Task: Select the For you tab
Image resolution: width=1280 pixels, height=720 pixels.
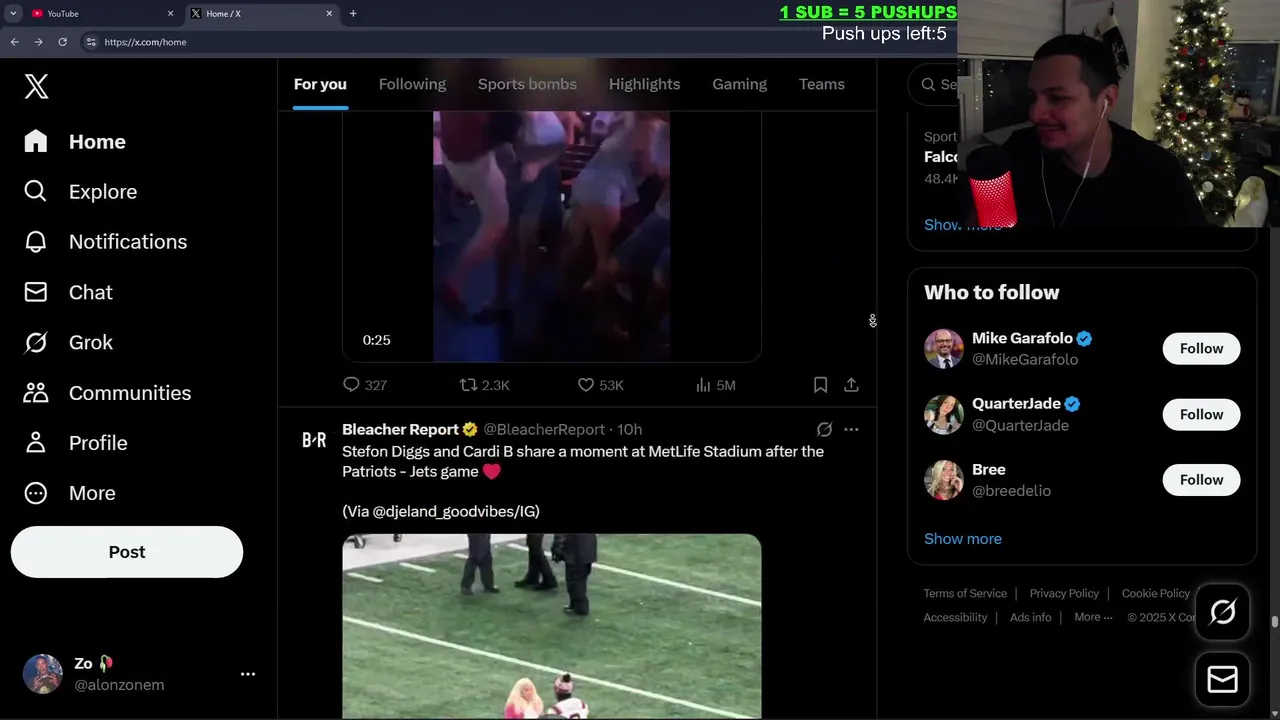Action: [320, 84]
